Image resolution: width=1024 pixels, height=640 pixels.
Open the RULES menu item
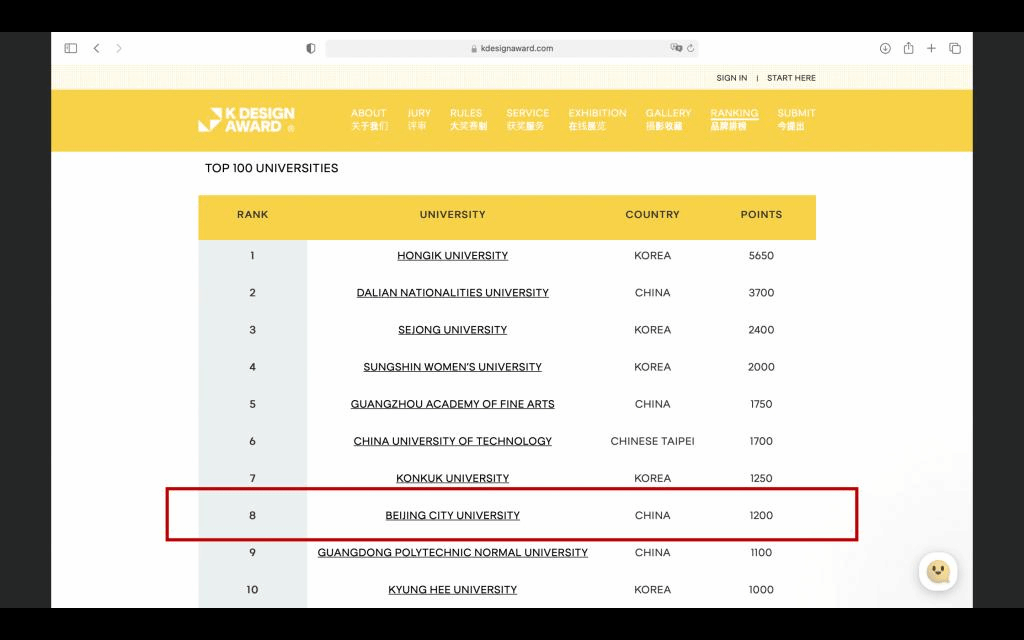tap(468, 120)
